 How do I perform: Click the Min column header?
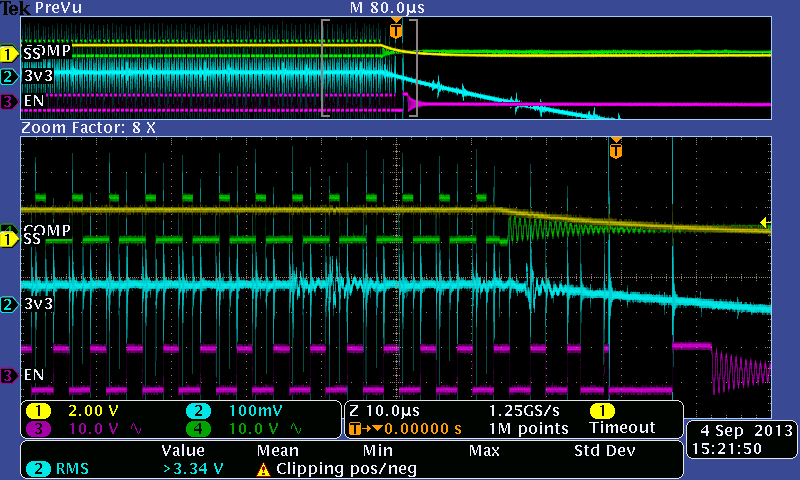click(x=378, y=450)
